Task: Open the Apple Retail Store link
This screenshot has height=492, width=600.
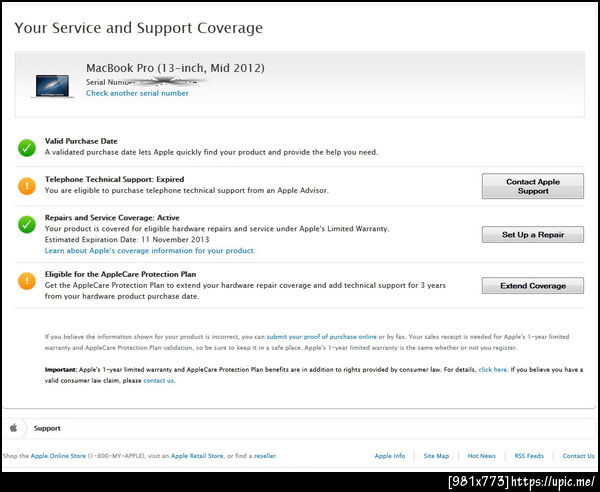Action: pos(197,456)
